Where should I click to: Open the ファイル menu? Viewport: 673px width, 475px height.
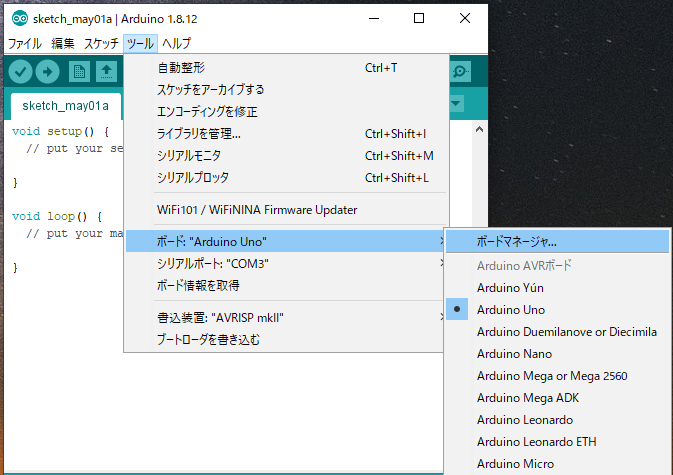click(24, 43)
